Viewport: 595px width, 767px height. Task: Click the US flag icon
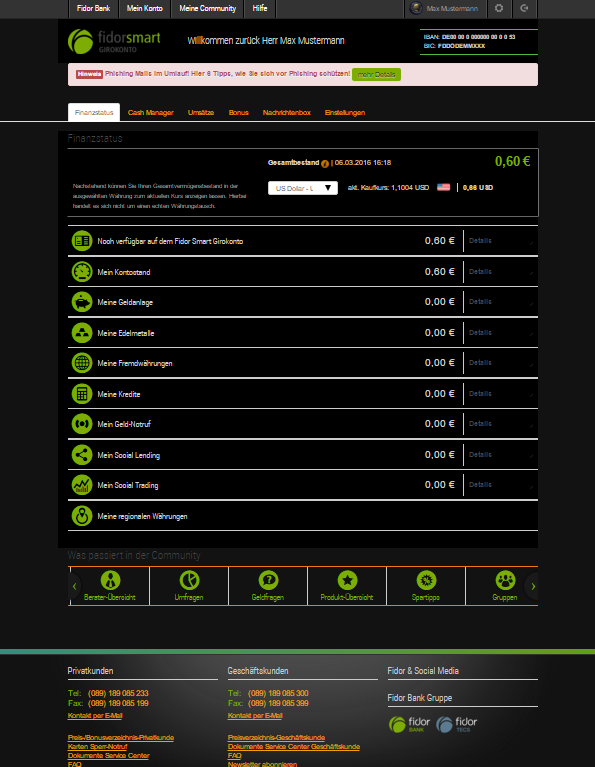point(443,187)
